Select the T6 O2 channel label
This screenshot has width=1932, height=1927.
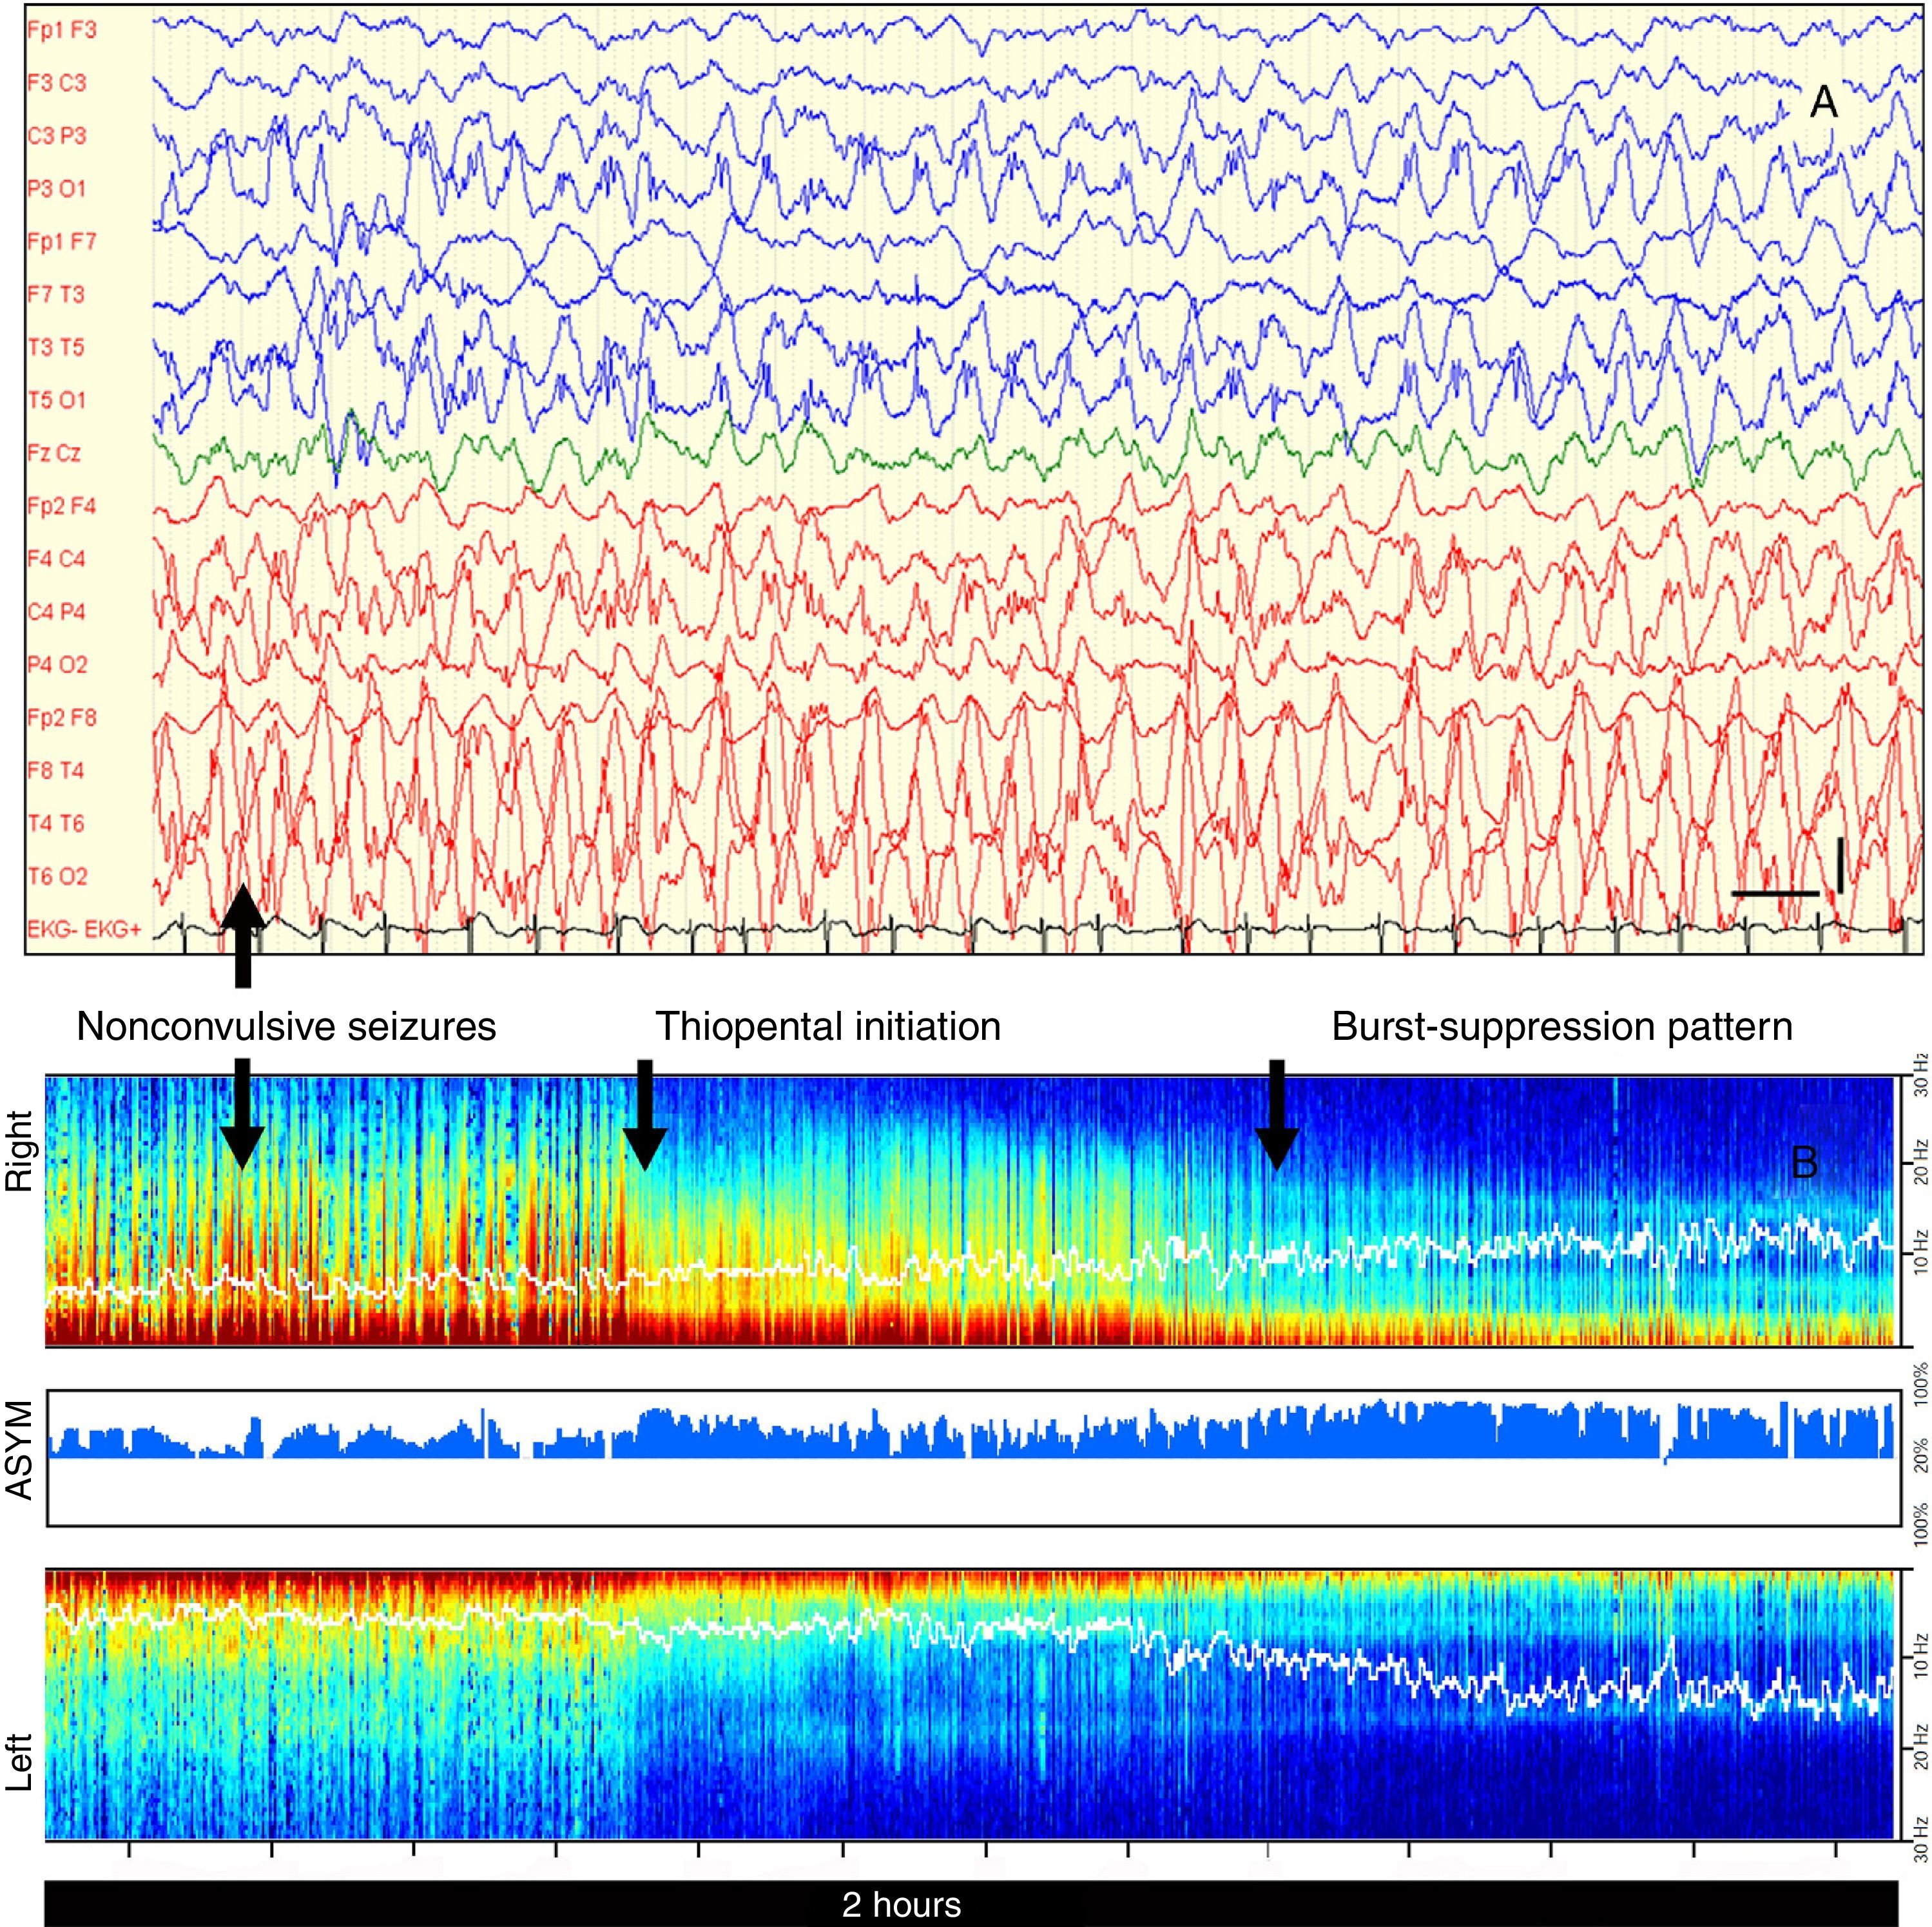(x=57, y=877)
